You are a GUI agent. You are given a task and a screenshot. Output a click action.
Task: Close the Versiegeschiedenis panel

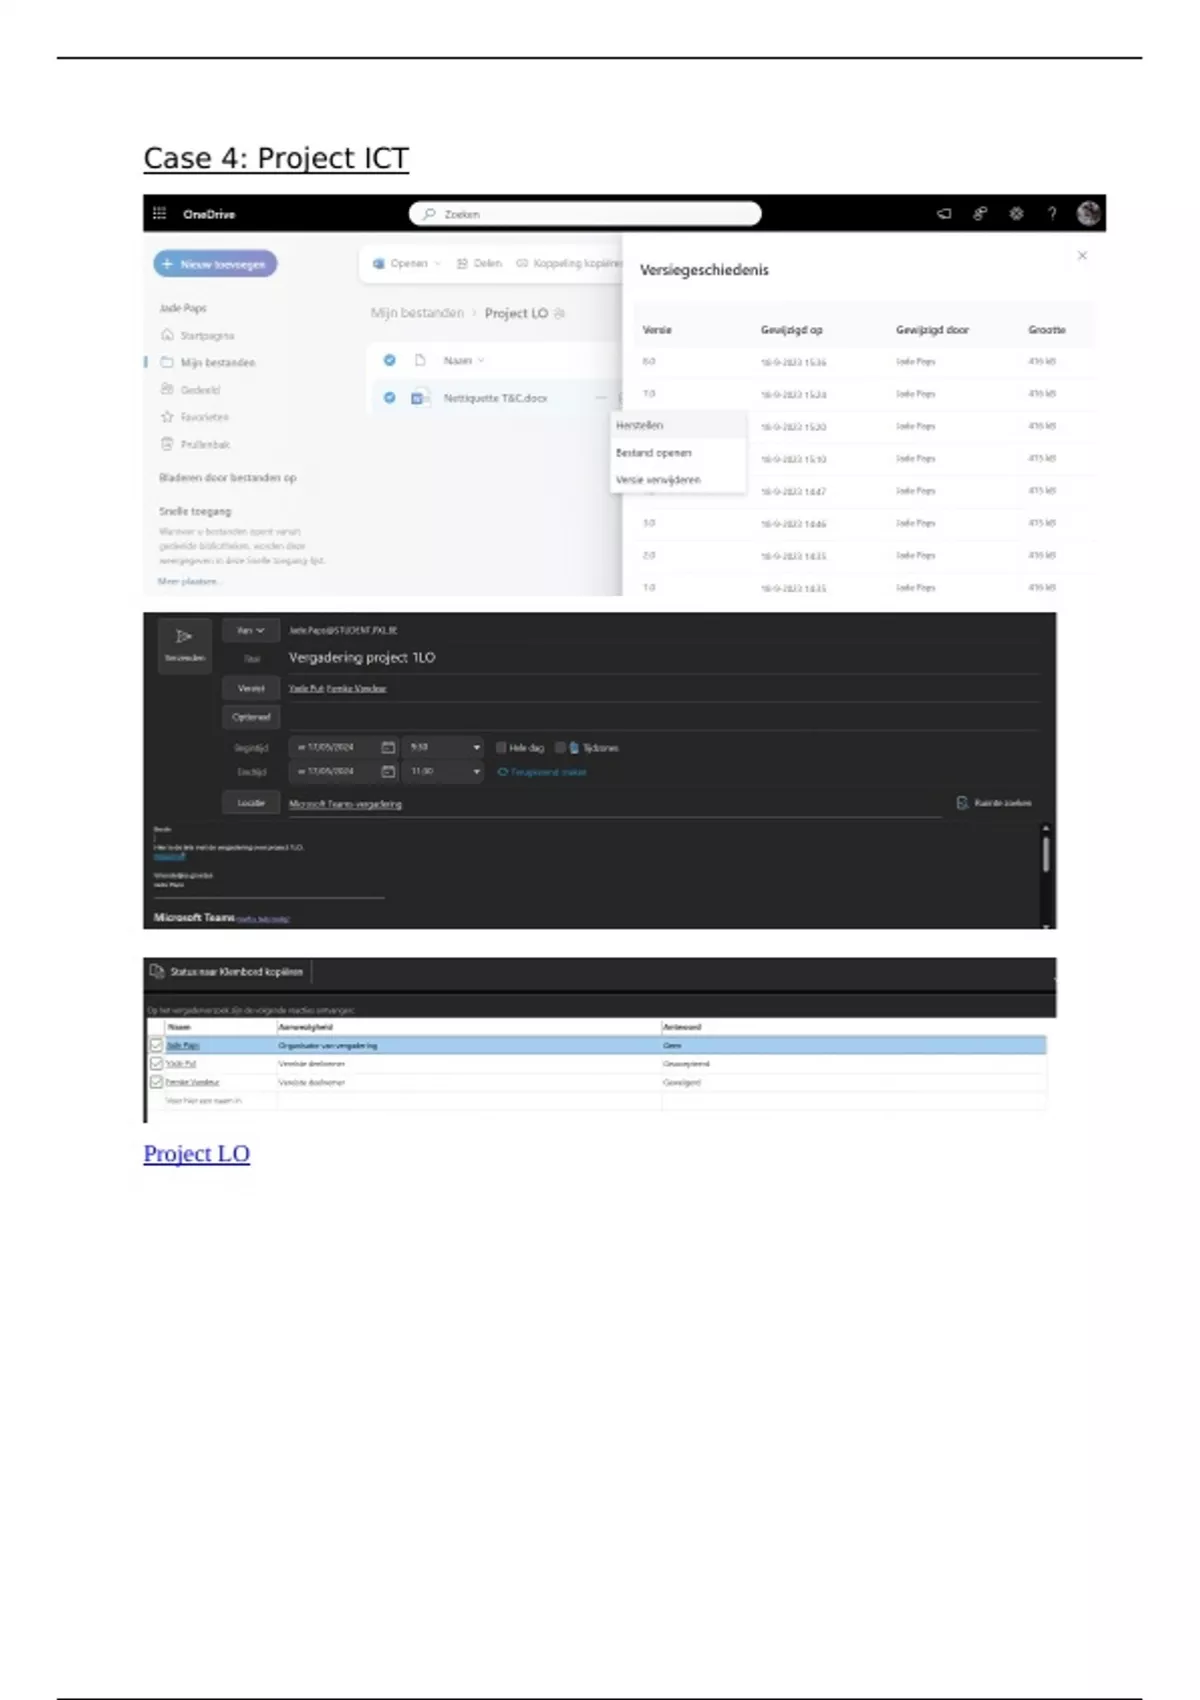1082,256
